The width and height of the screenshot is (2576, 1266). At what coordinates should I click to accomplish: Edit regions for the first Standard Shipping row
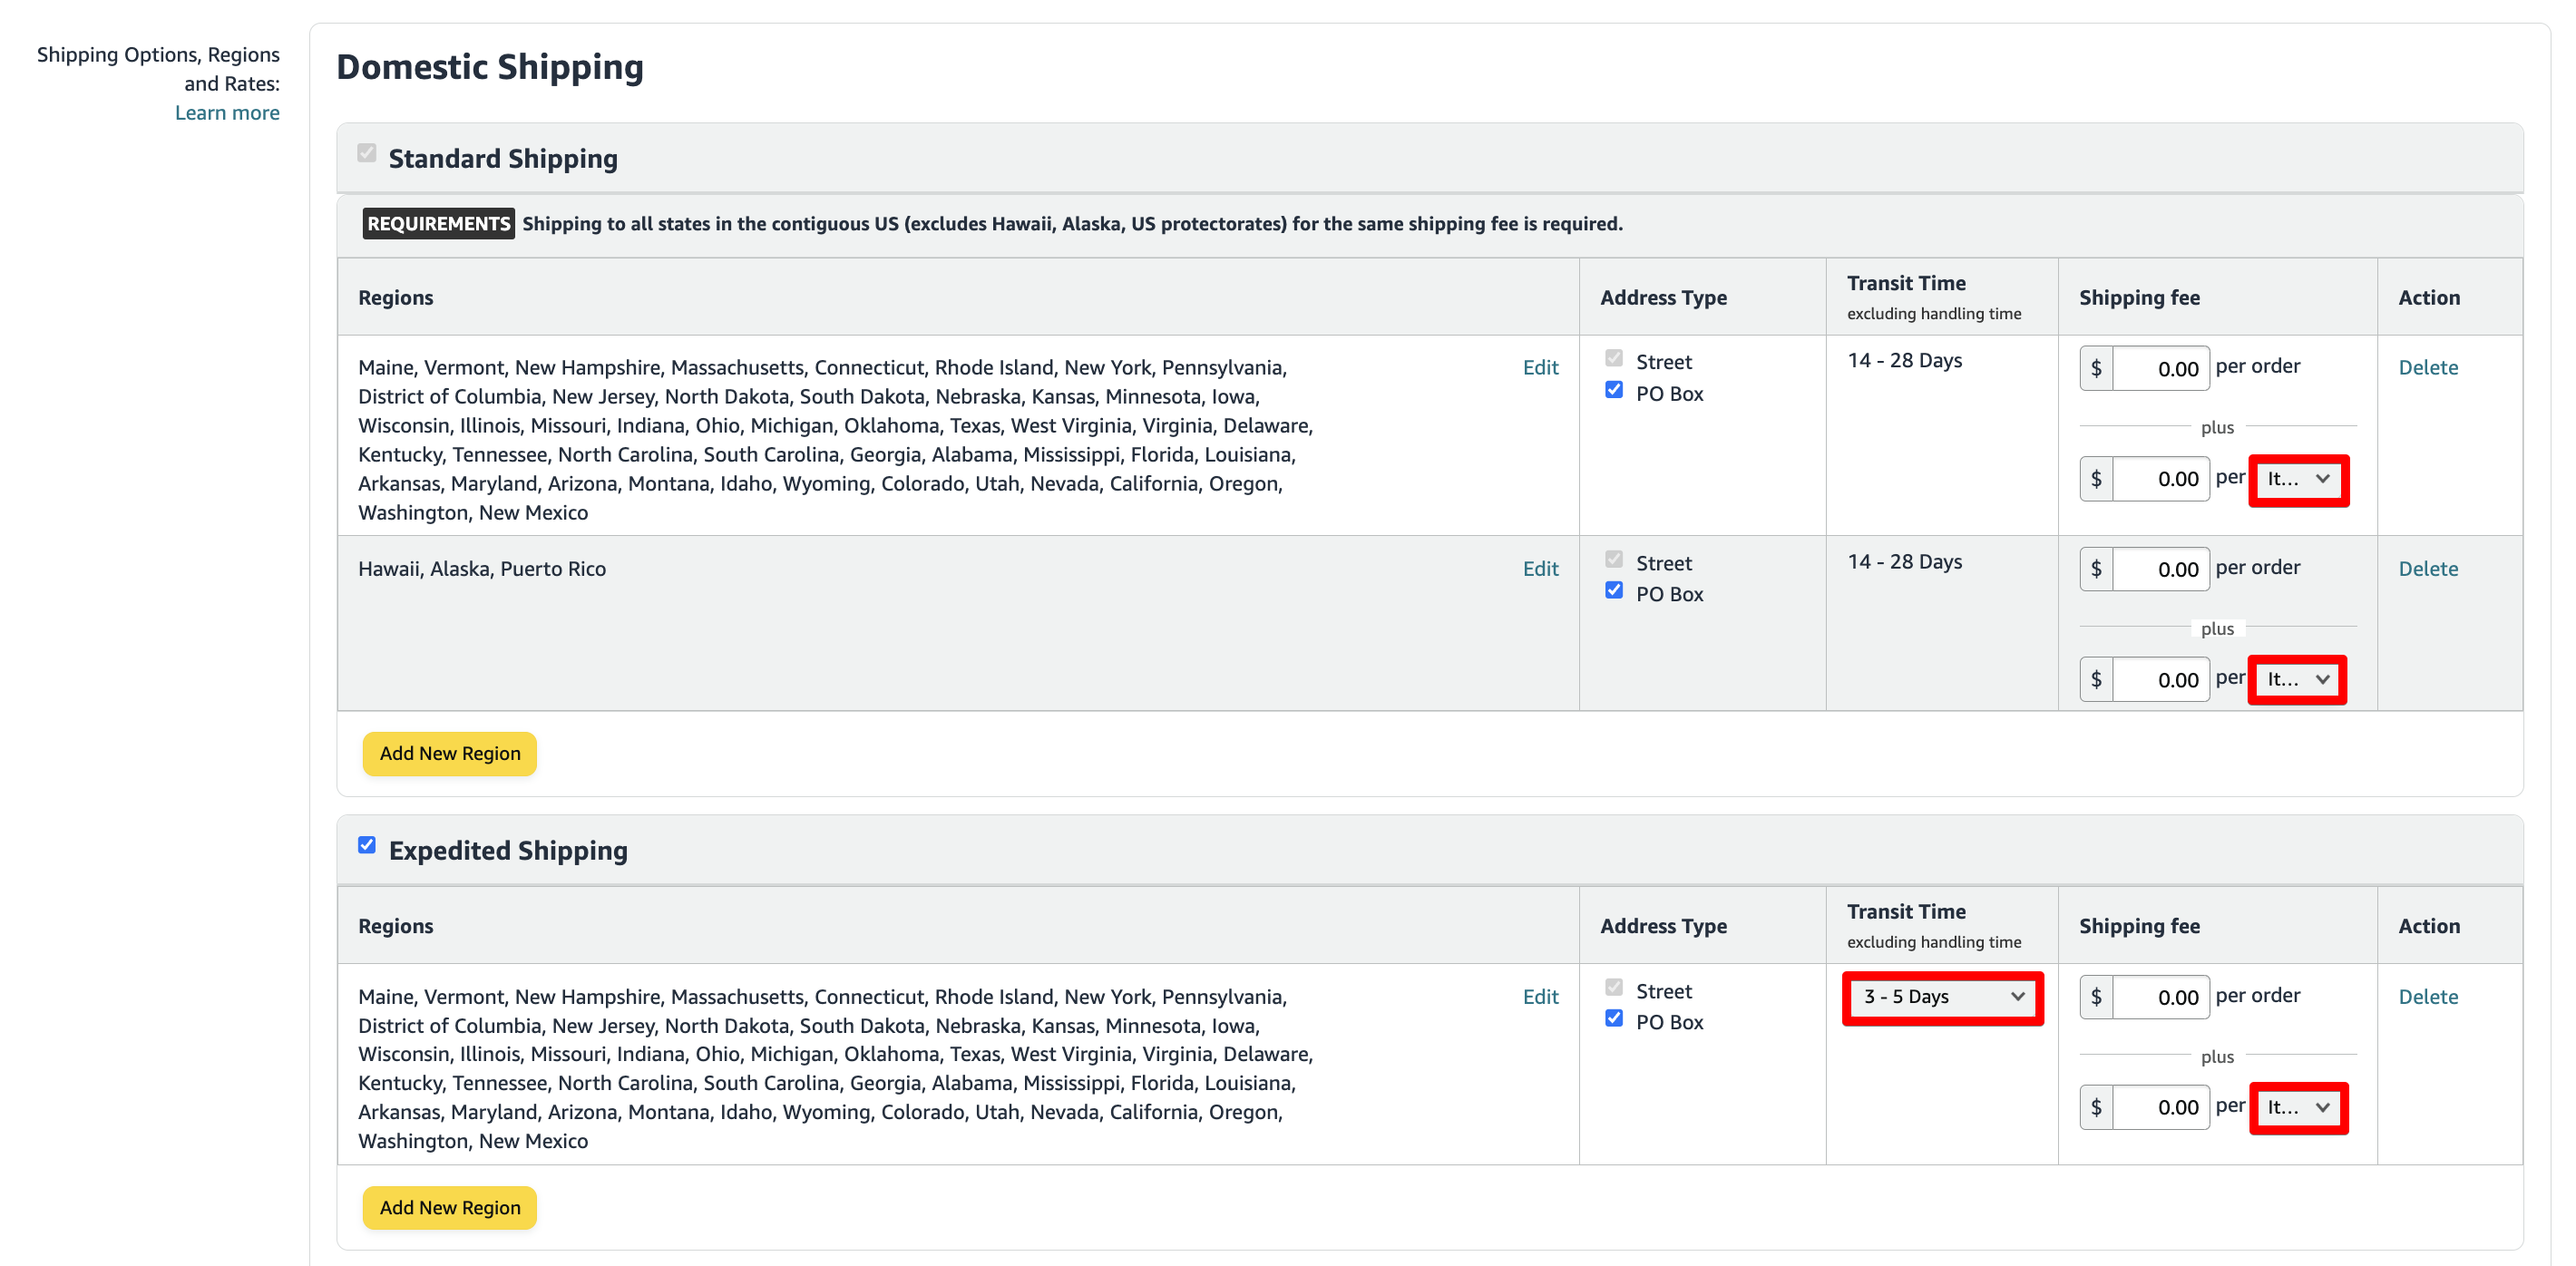[1540, 367]
